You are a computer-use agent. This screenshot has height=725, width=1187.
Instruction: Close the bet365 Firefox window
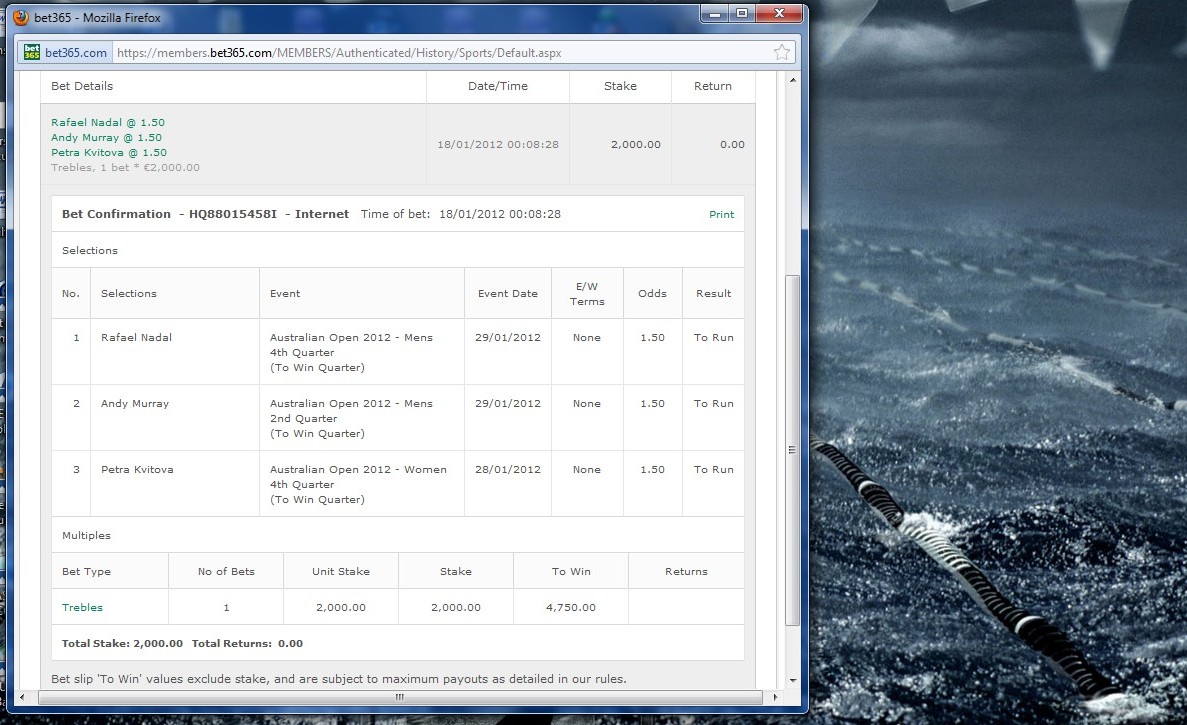(779, 14)
